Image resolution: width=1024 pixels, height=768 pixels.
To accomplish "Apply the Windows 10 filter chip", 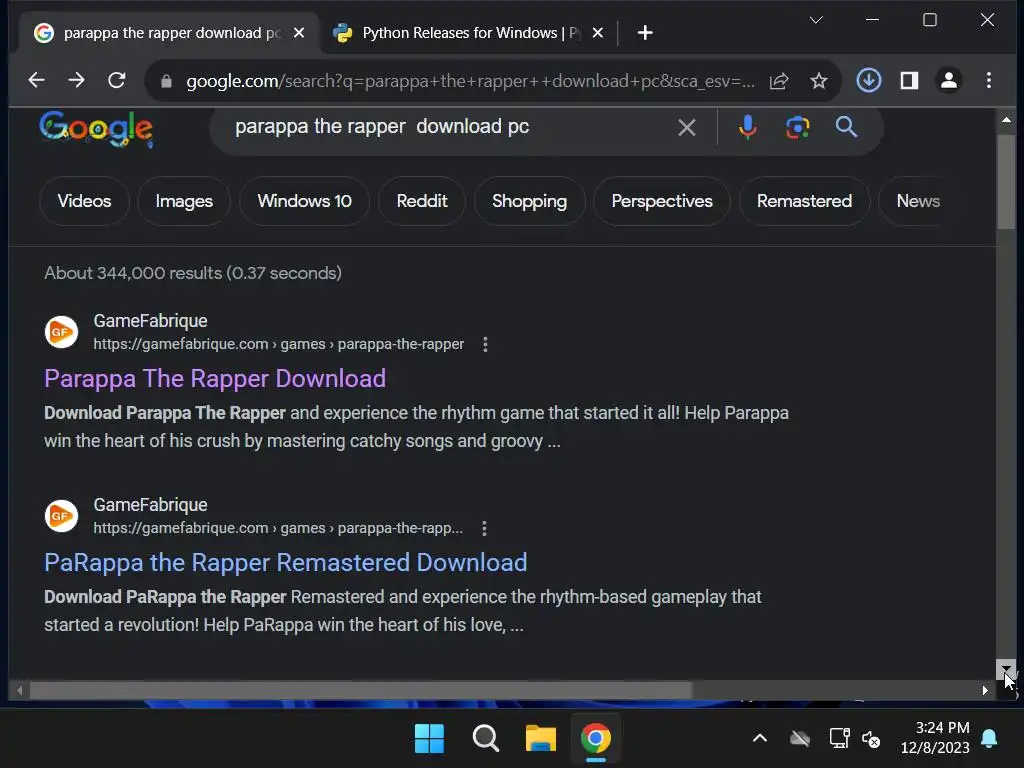I will tap(304, 201).
